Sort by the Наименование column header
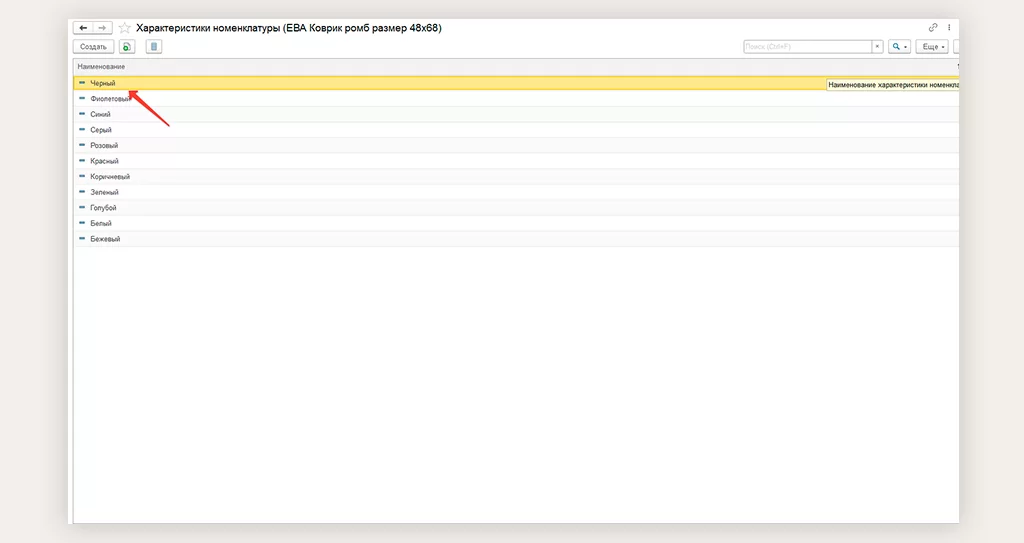This screenshot has width=1024, height=543. pos(101,66)
